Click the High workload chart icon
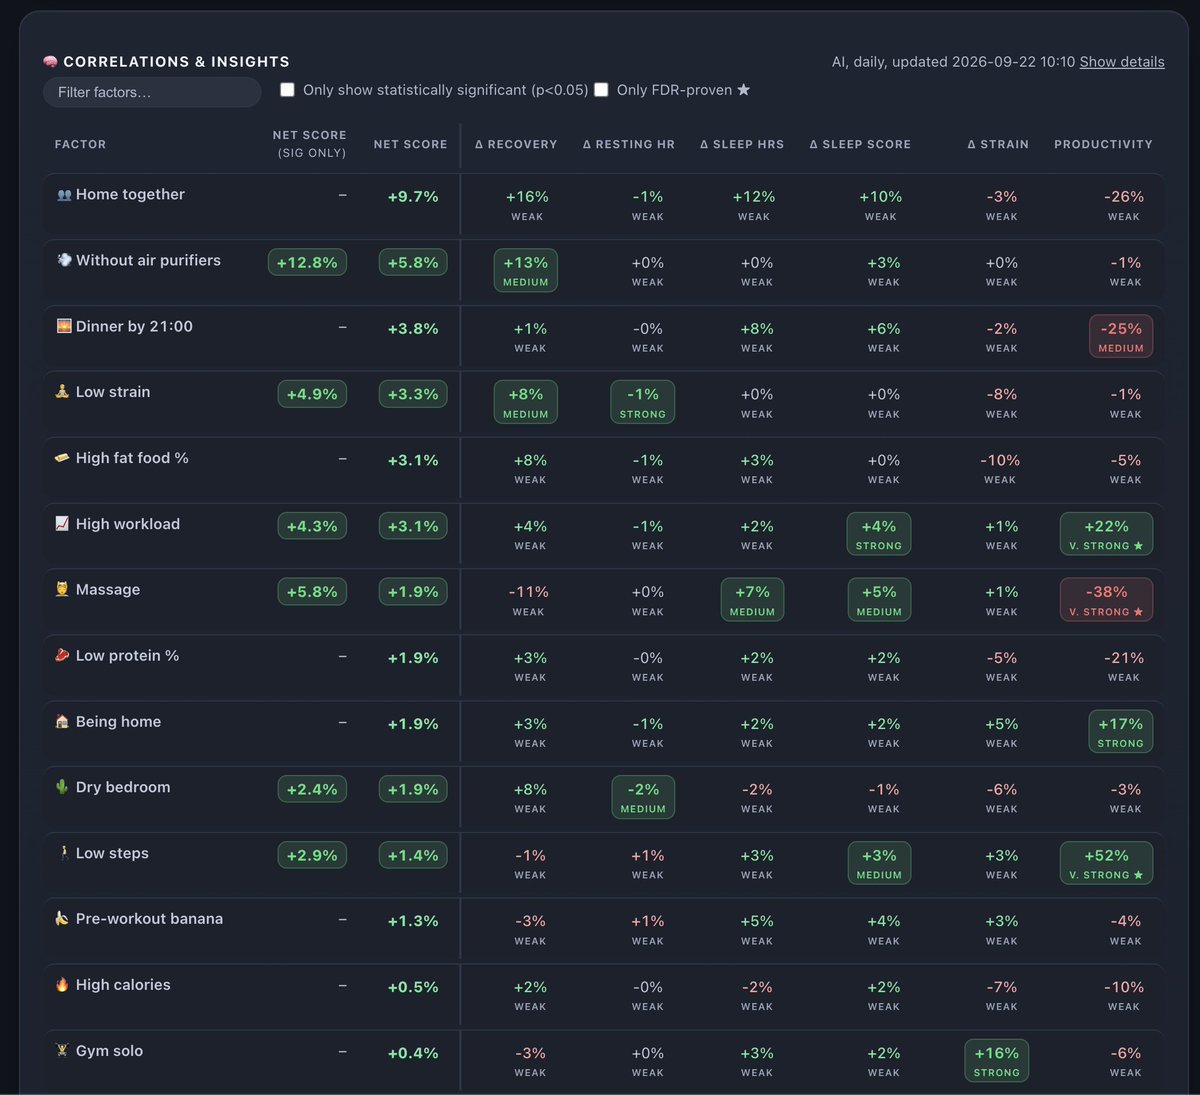The height and width of the screenshot is (1095, 1200). (62, 524)
